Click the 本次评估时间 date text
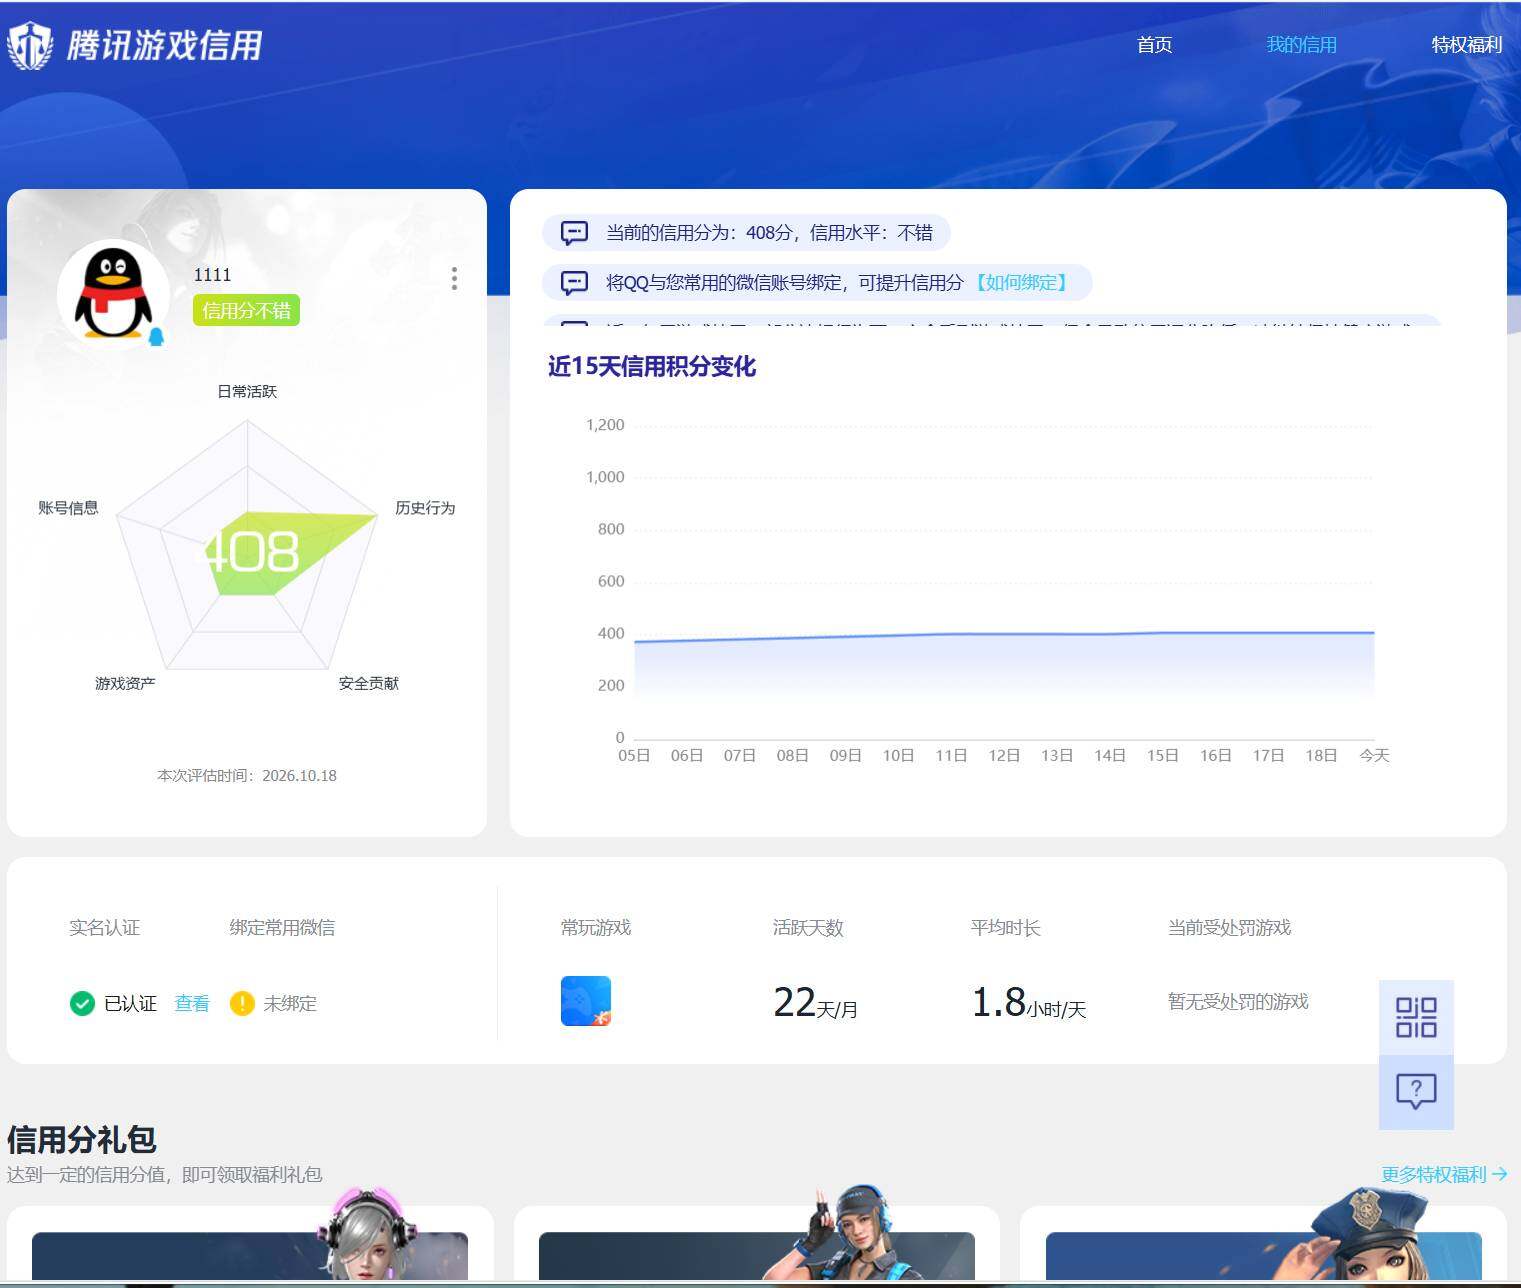The height and width of the screenshot is (1288, 1521). click(x=247, y=775)
